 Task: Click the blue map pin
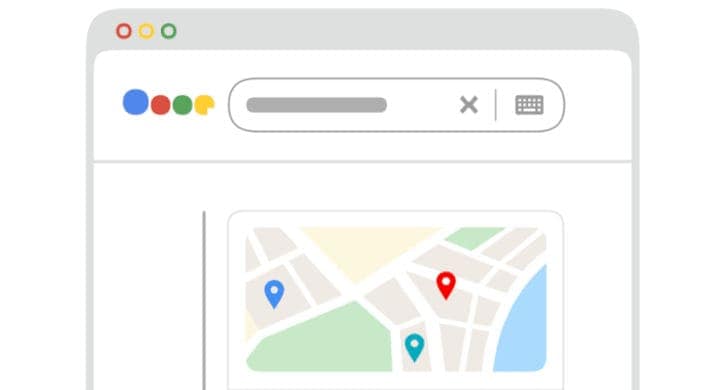point(274,294)
